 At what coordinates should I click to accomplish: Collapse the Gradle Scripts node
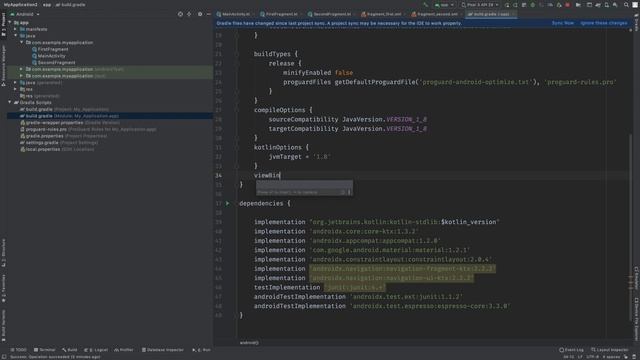10,102
